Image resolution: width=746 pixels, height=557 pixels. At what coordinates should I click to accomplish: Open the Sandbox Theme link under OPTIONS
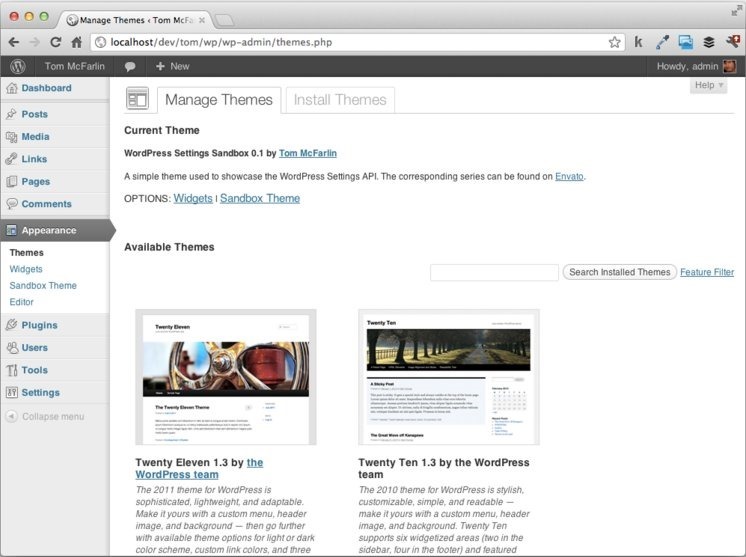pos(260,198)
